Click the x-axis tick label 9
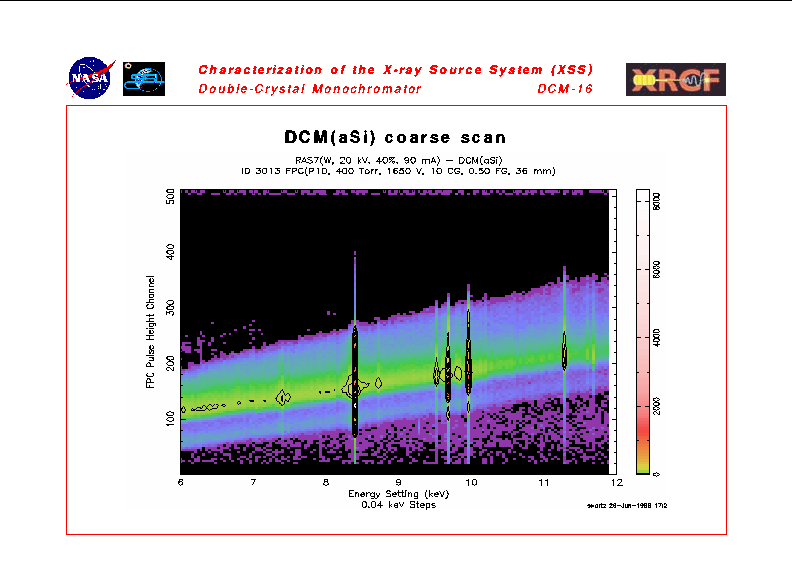 tap(398, 483)
